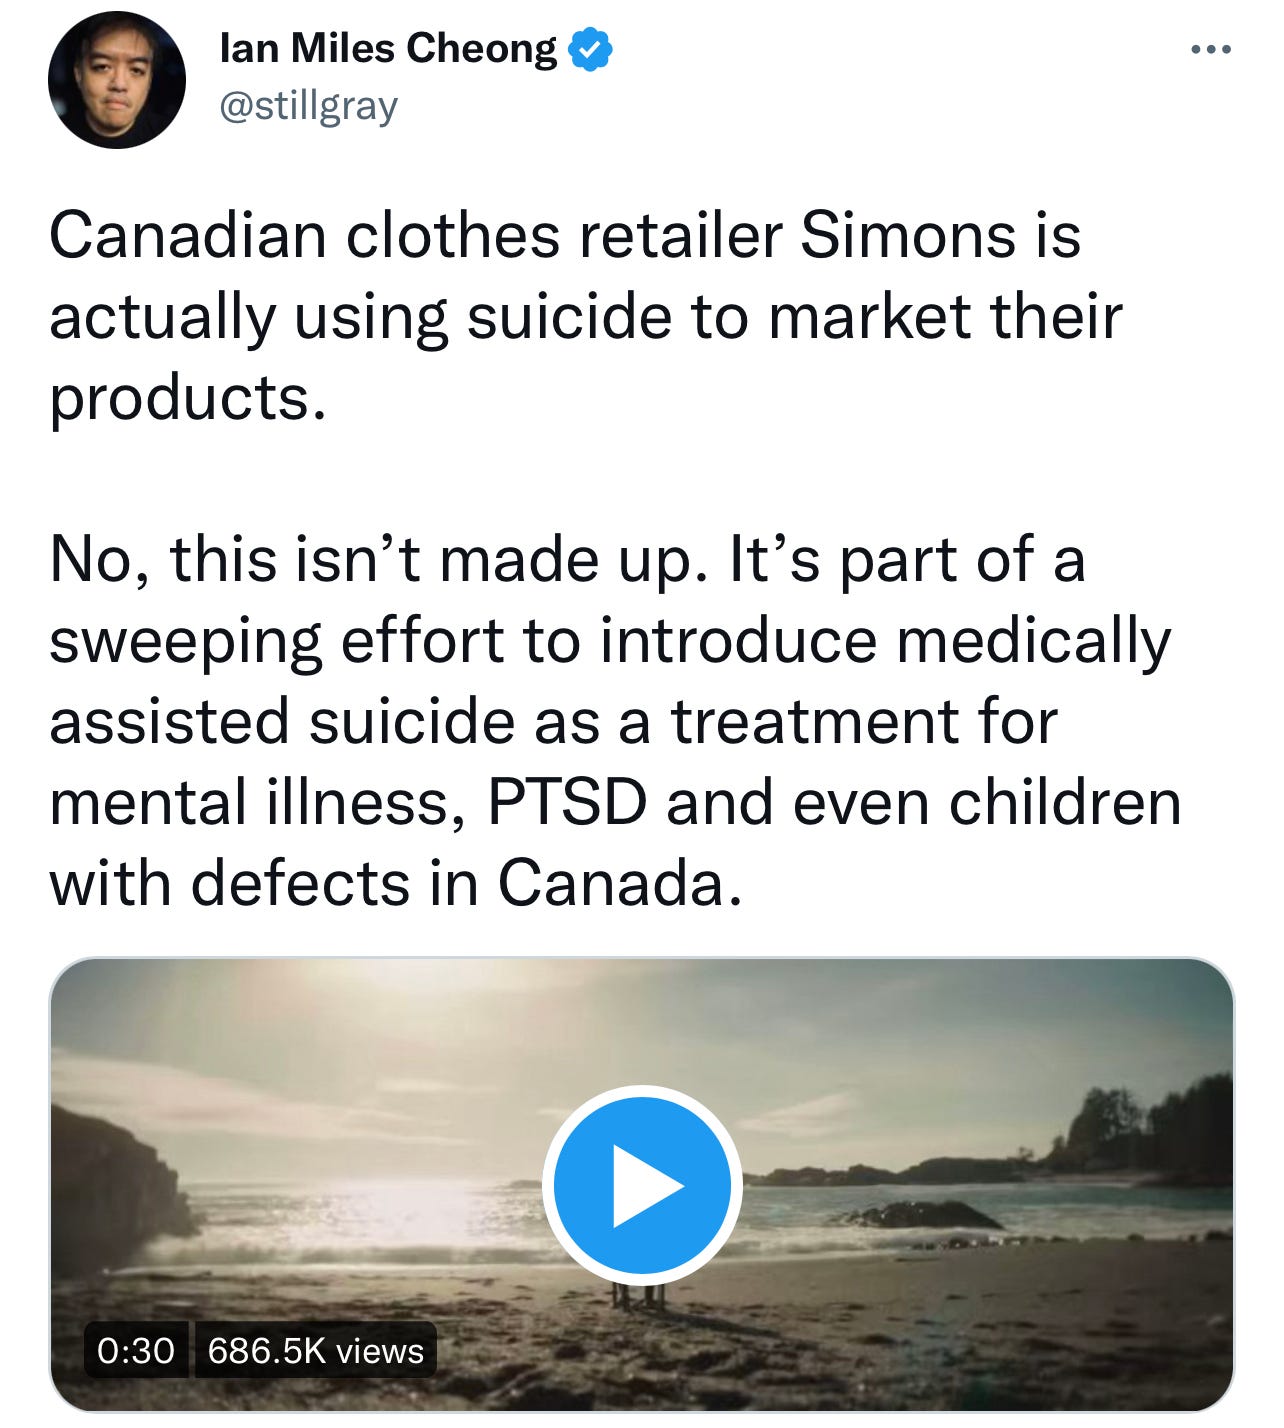This screenshot has width=1284, height=1428.
Task: Select the paragraph about Canadian retailer Simons
Action: pos(586,317)
